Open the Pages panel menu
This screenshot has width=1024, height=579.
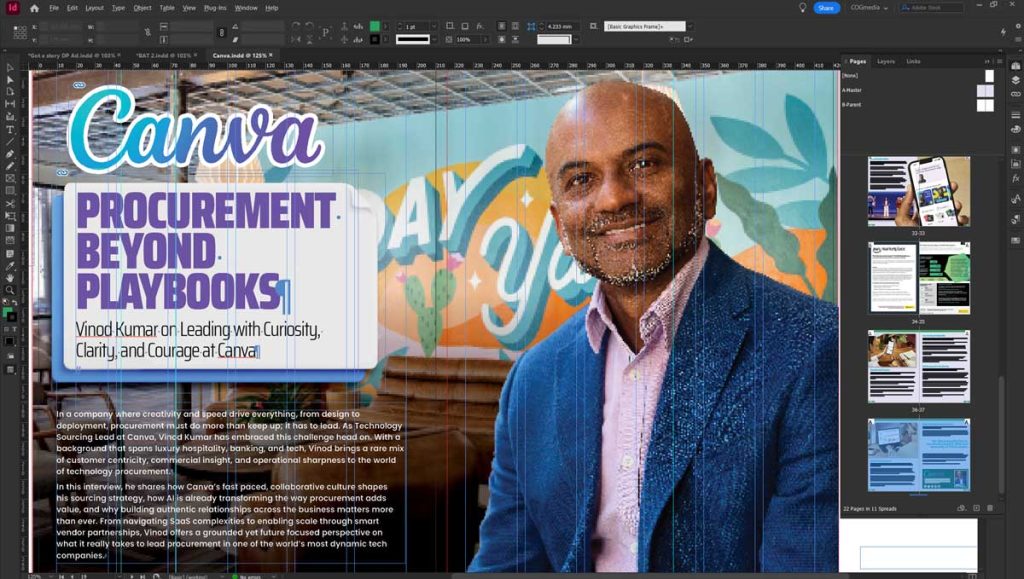999,61
